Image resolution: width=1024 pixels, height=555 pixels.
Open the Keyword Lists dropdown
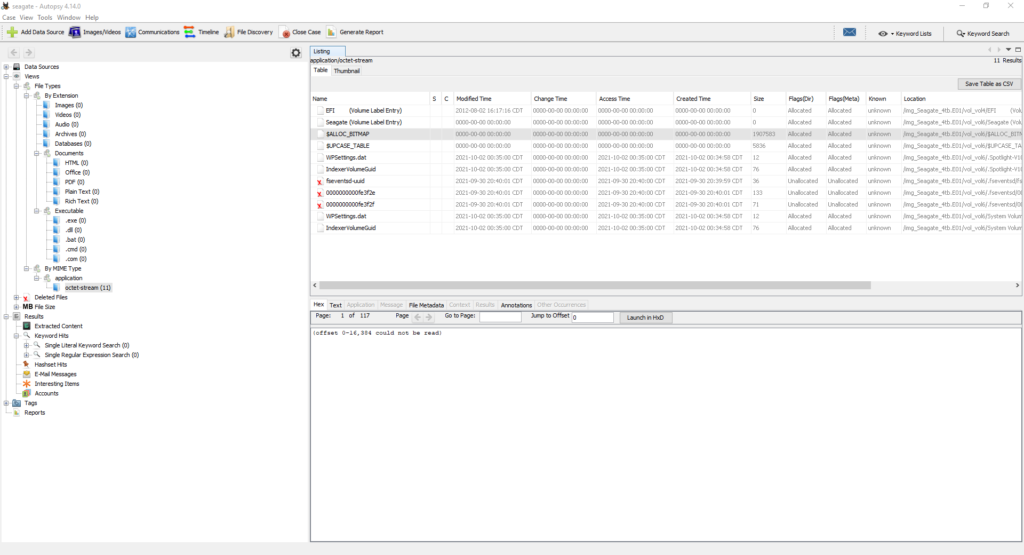click(x=905, y=33)
